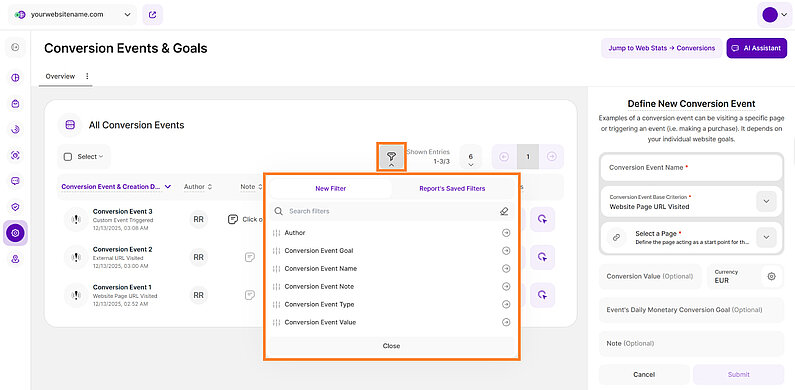Click the Note optional field
795x390 pixels.
(692, 343)
